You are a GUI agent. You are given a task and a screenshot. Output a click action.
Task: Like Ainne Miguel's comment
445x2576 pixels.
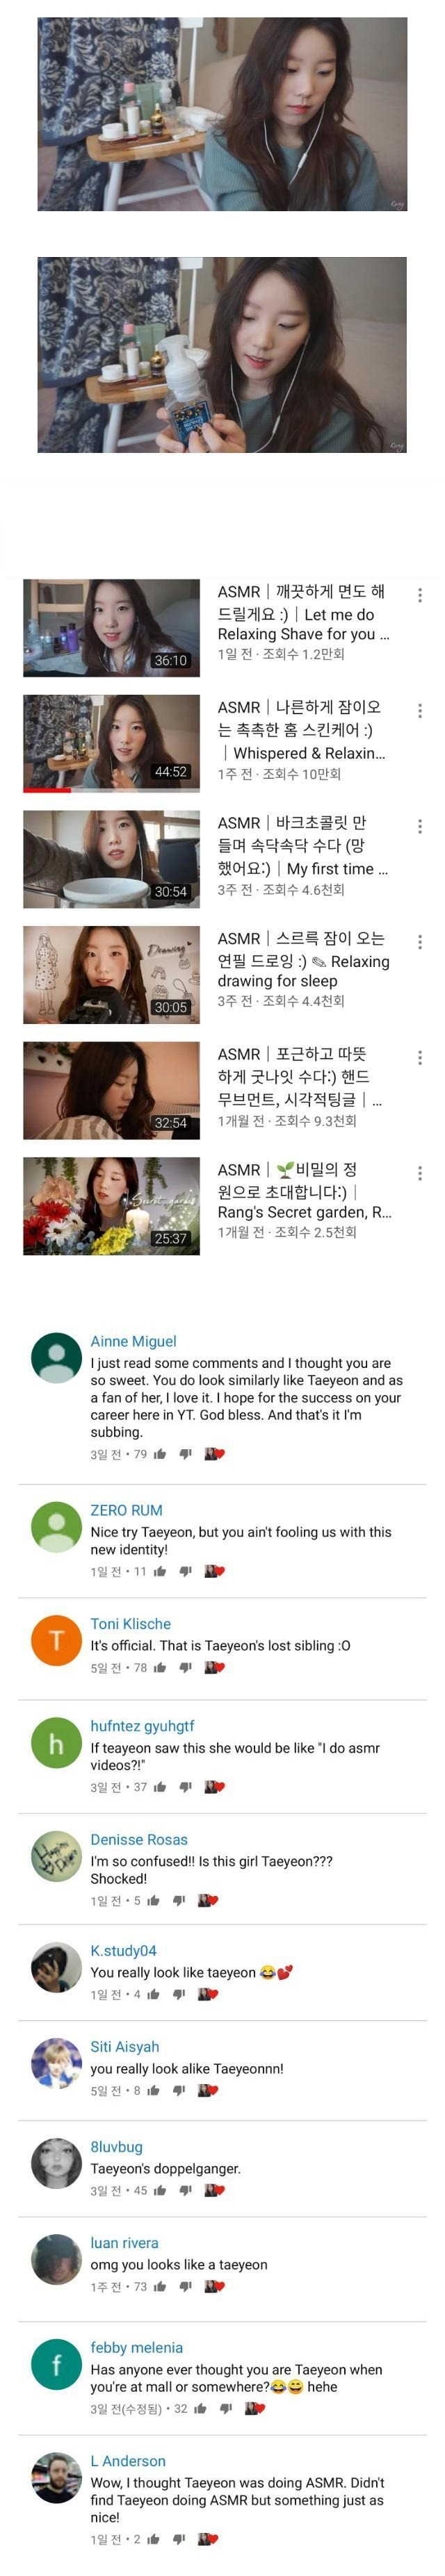pos(160,1454)
